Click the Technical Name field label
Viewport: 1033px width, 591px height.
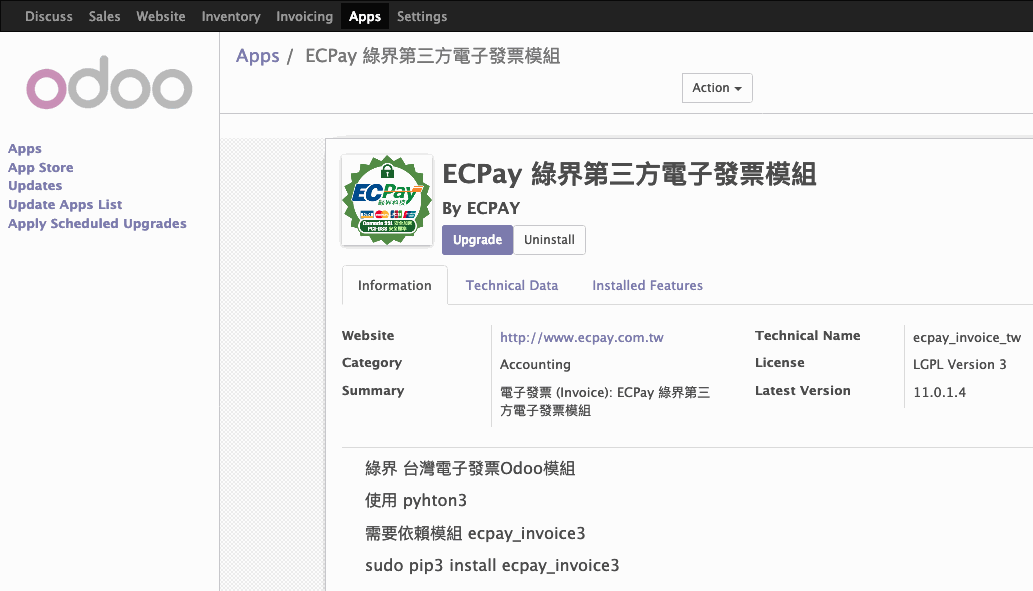pos(808,335)
